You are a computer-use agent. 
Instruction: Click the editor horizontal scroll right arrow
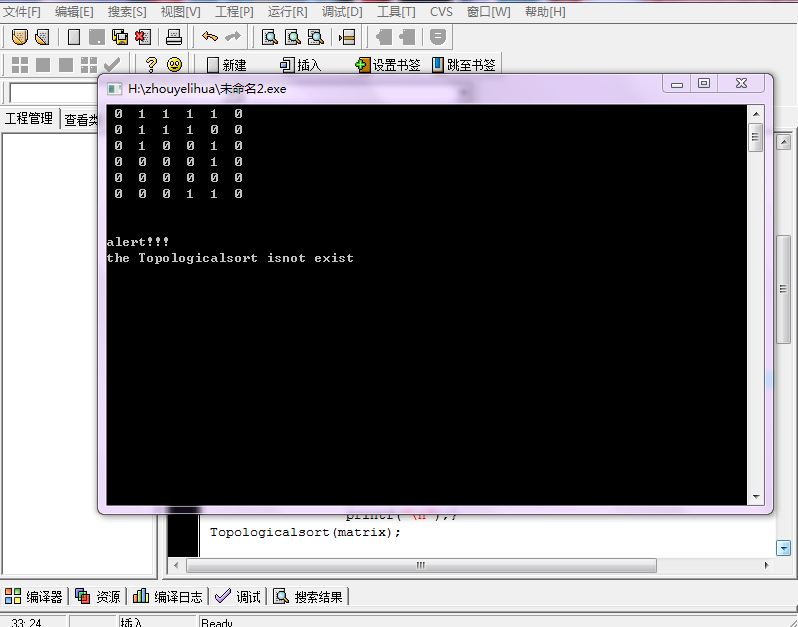[x=766, y=565]
